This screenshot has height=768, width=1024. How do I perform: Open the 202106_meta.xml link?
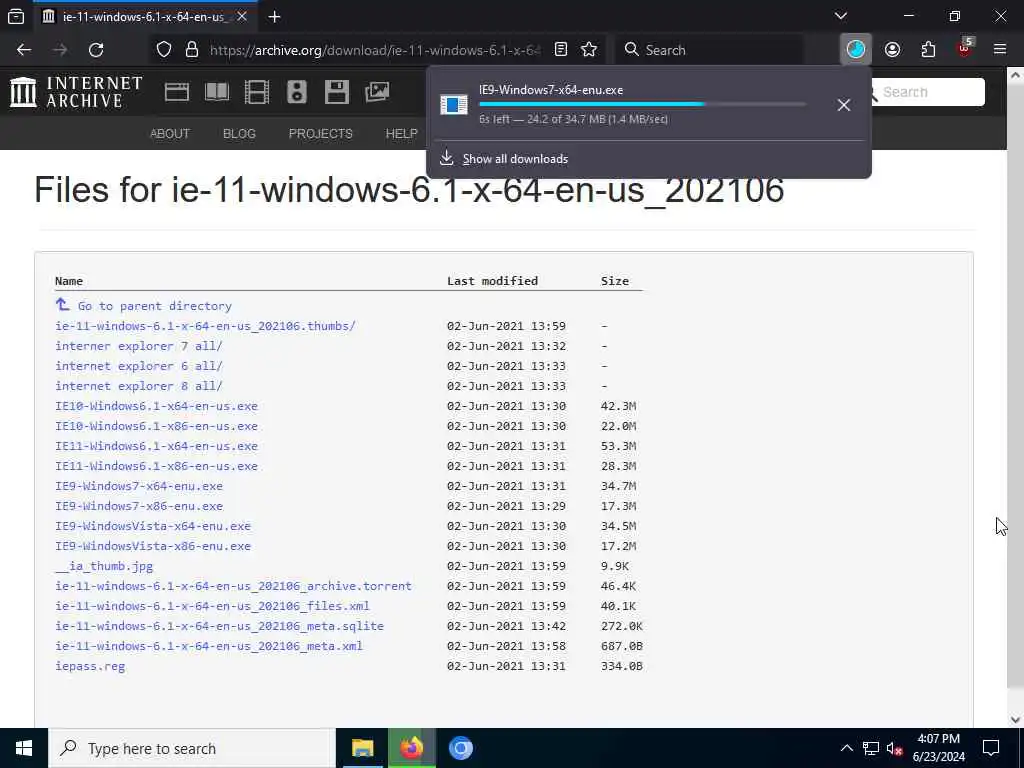[209, 646]
